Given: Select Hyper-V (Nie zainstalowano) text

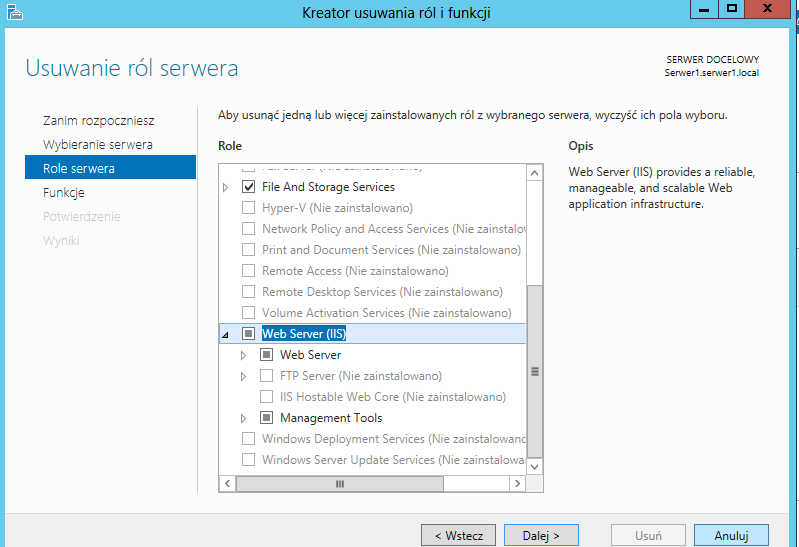Looking at the screenshot, I should click(337, 208).
